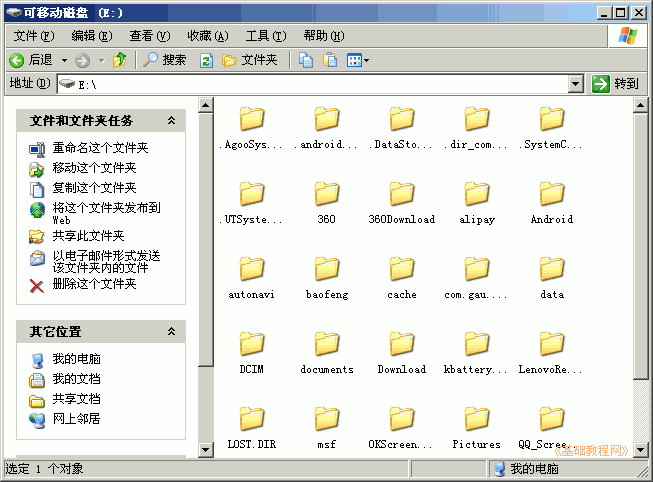Click file list scrollbar down arrow
The height and width of the screenshot is (482, 653).
[640, 450]
